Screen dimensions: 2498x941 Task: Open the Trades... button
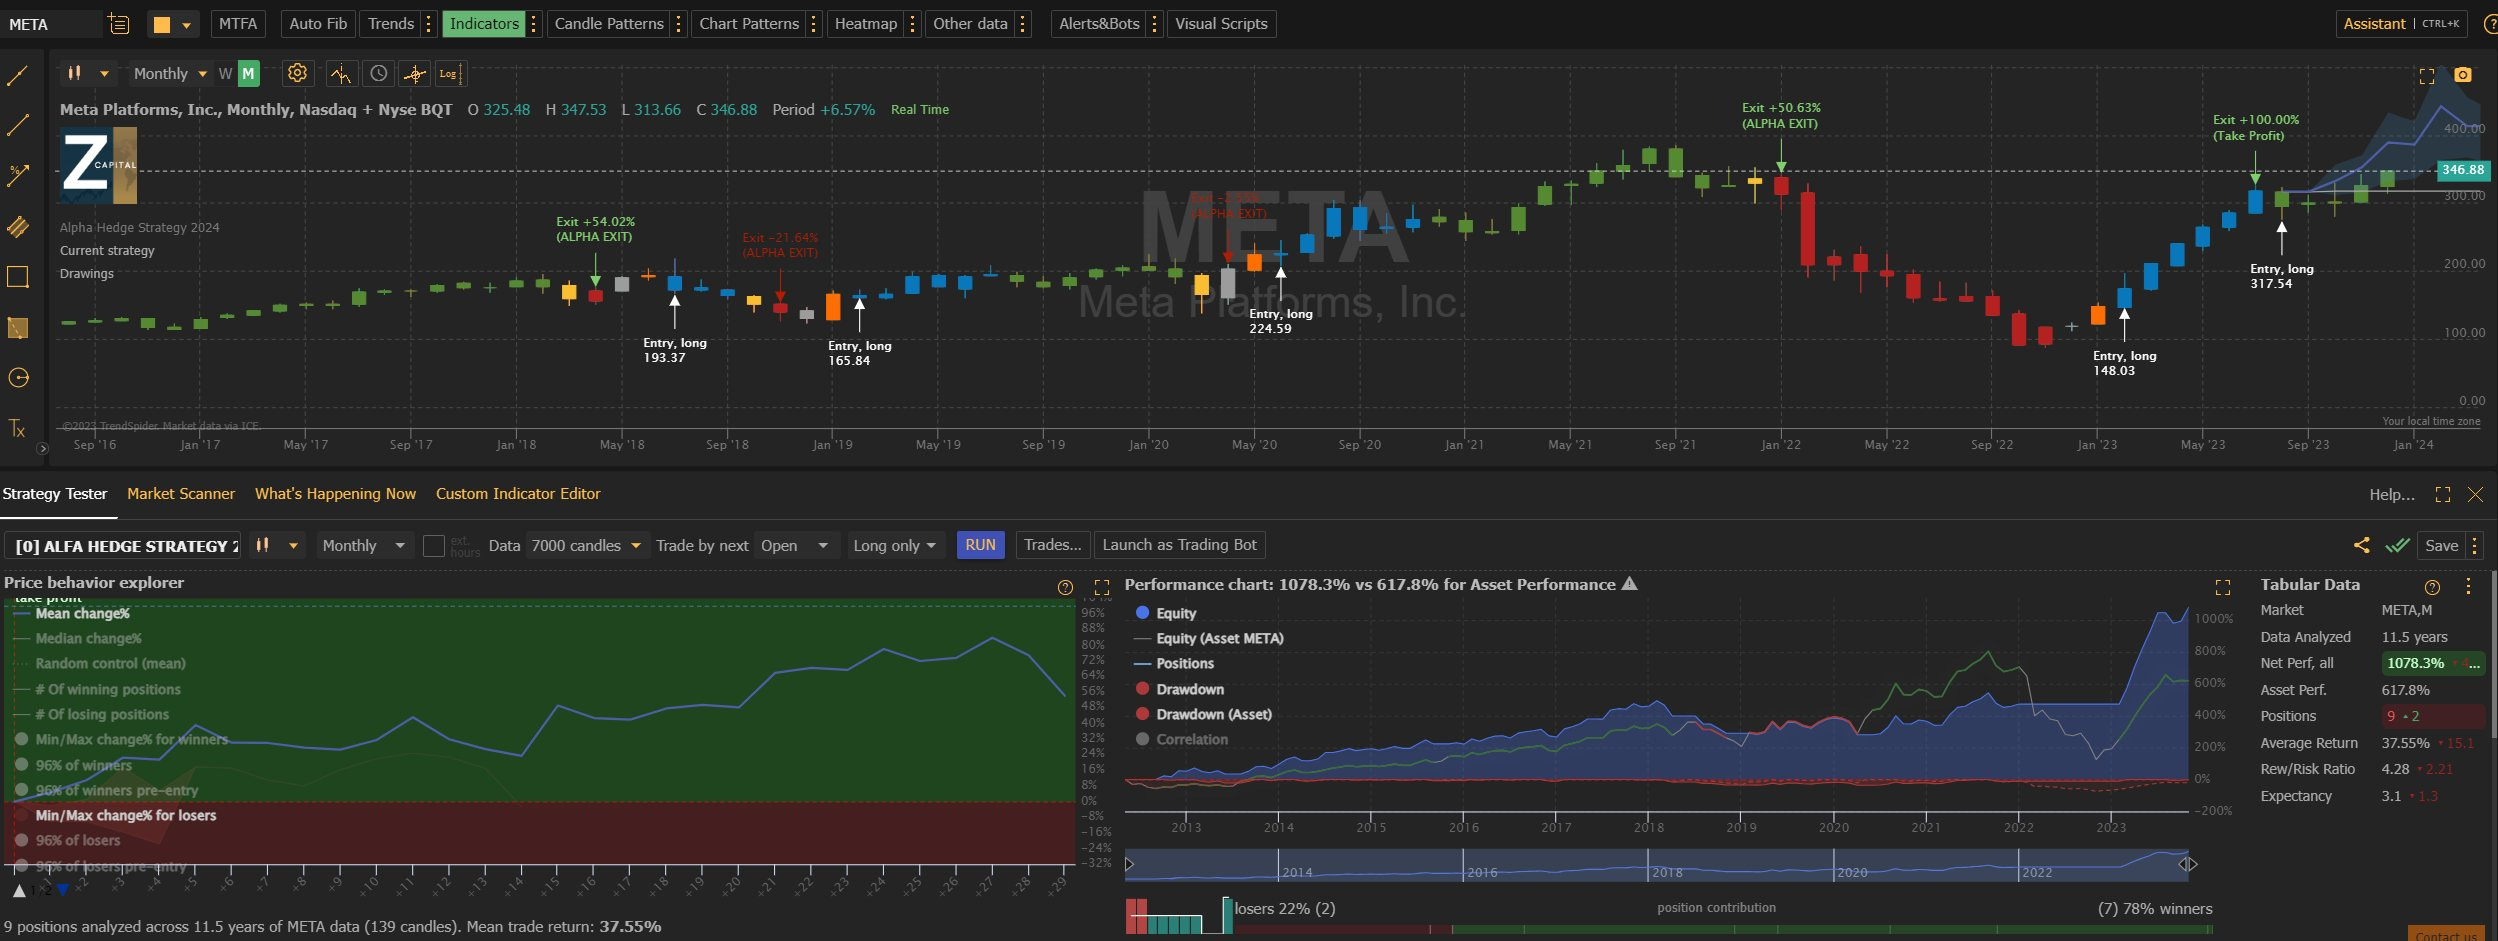pos(1053,545)
